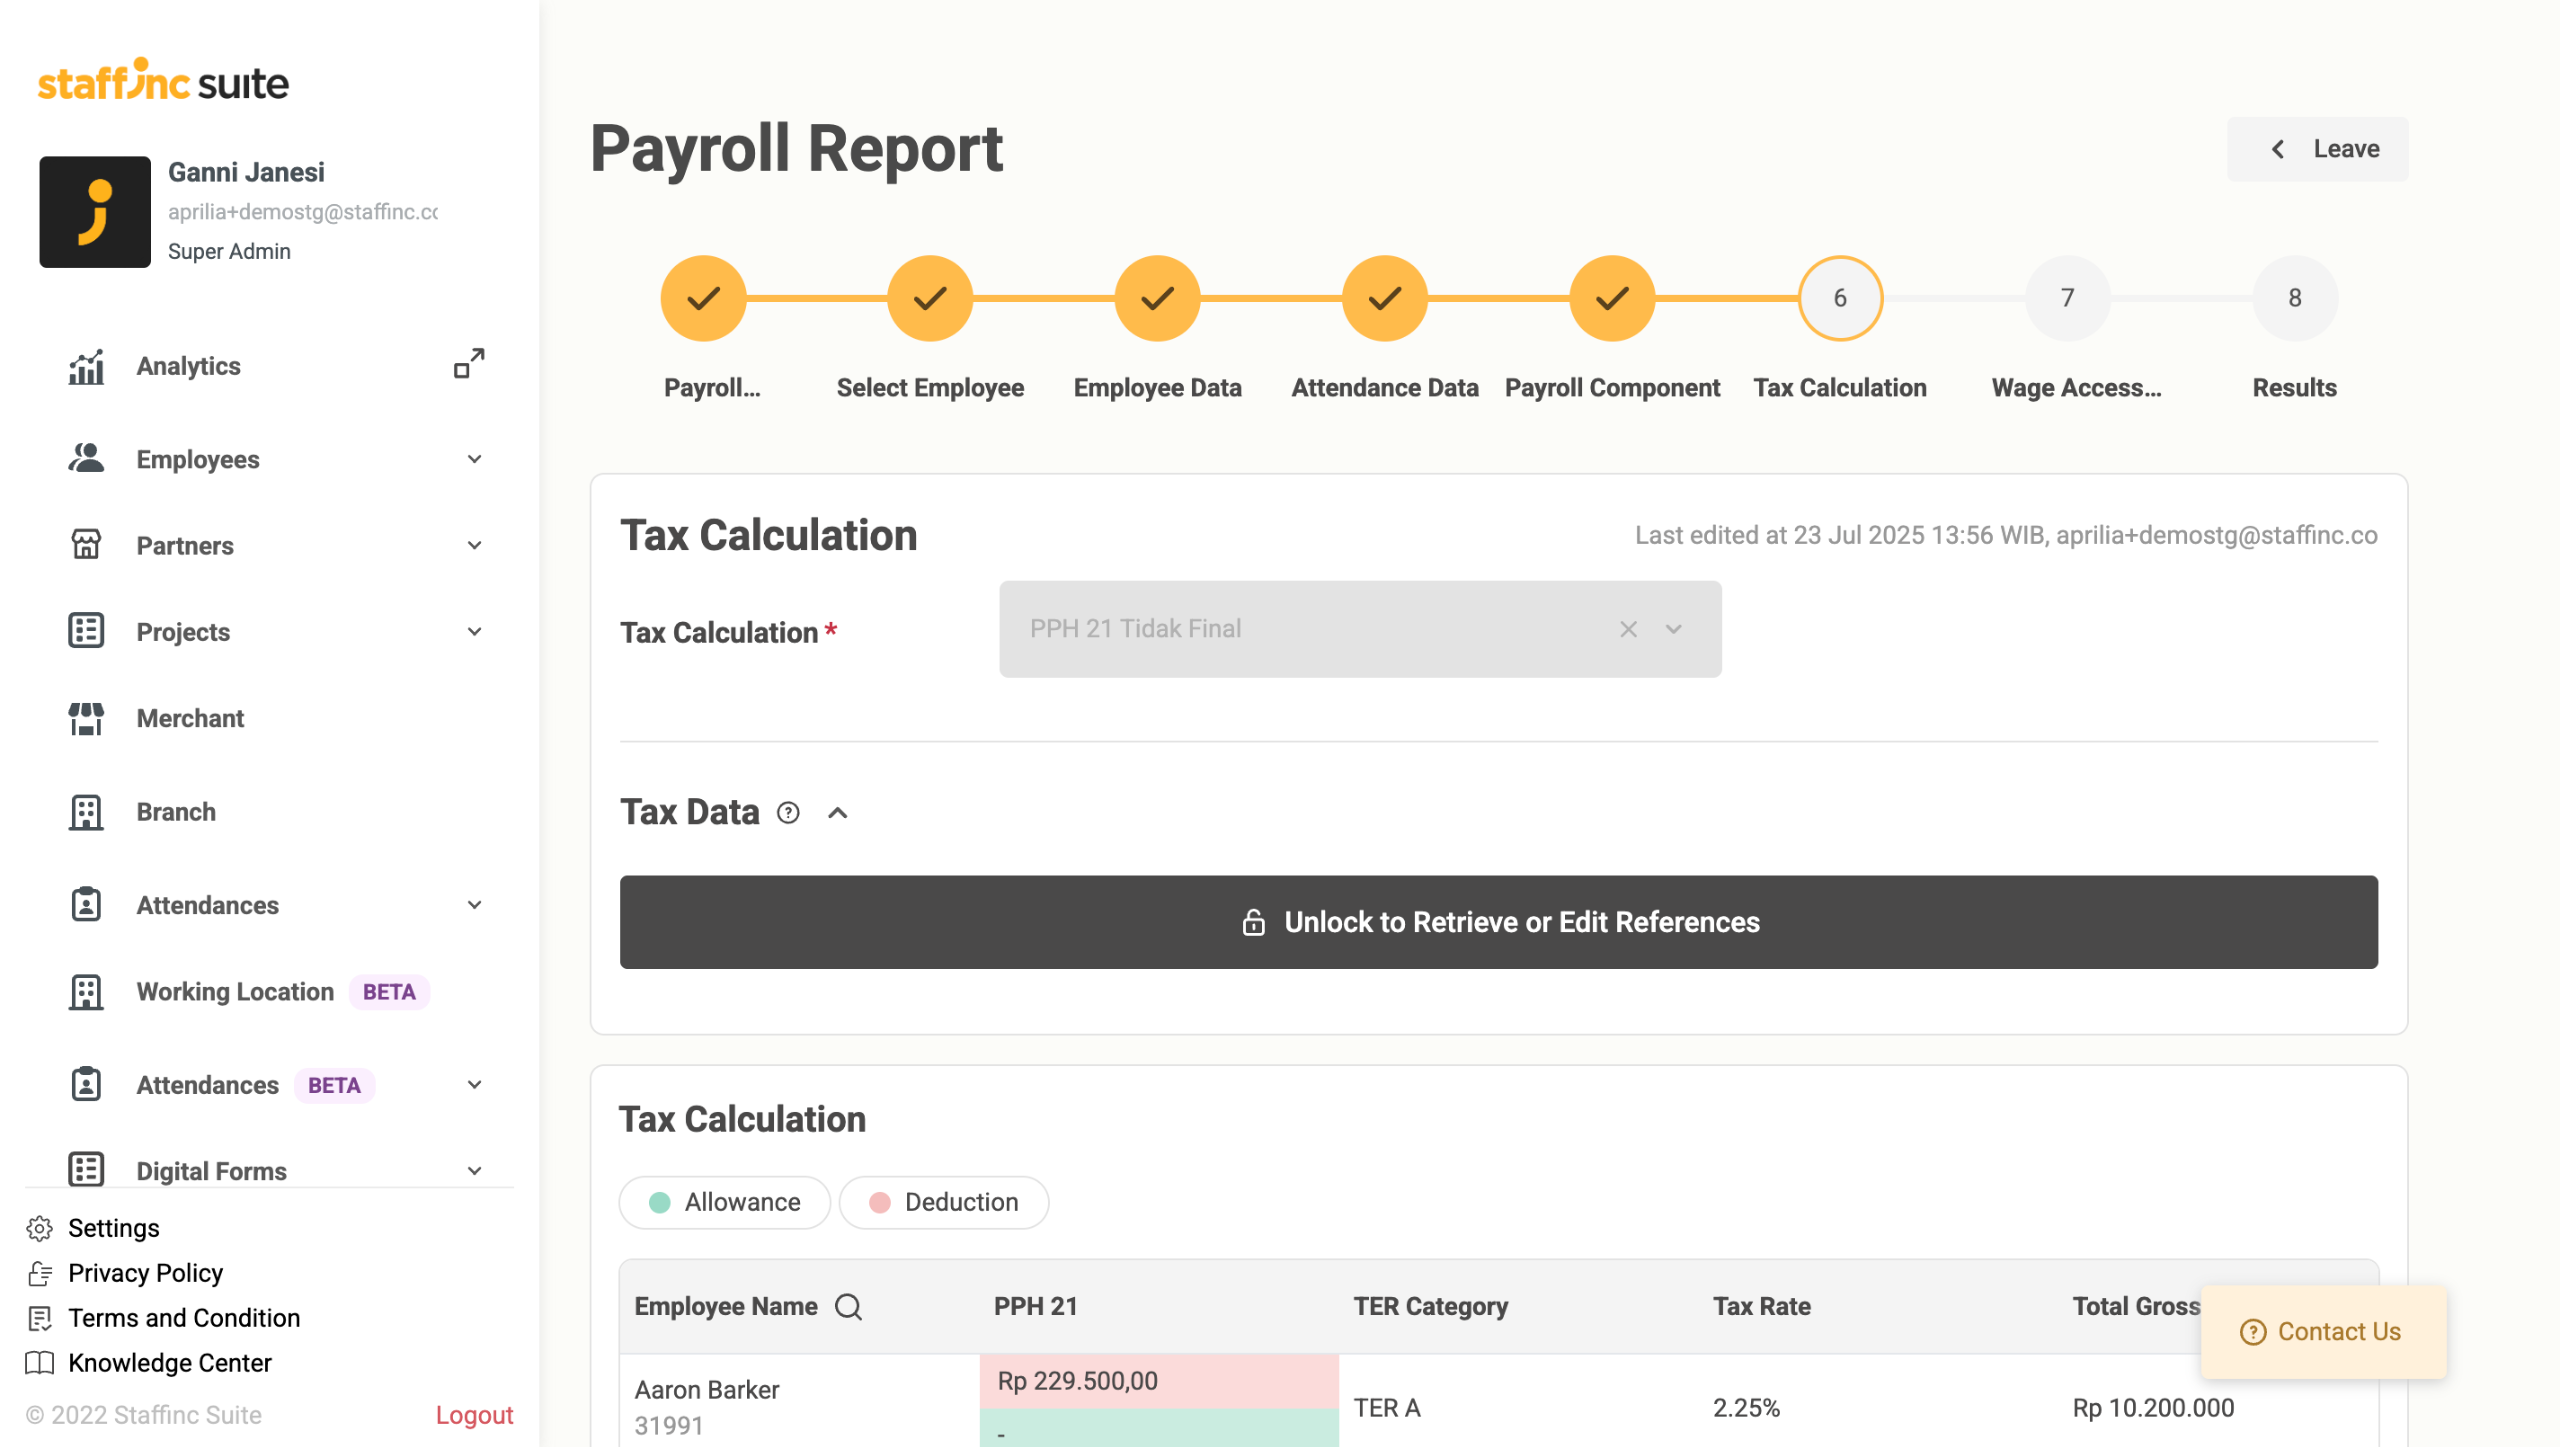Go to the Payroll Component step
Viewport: 2560px width, 1447px height.
[1611, 298]
